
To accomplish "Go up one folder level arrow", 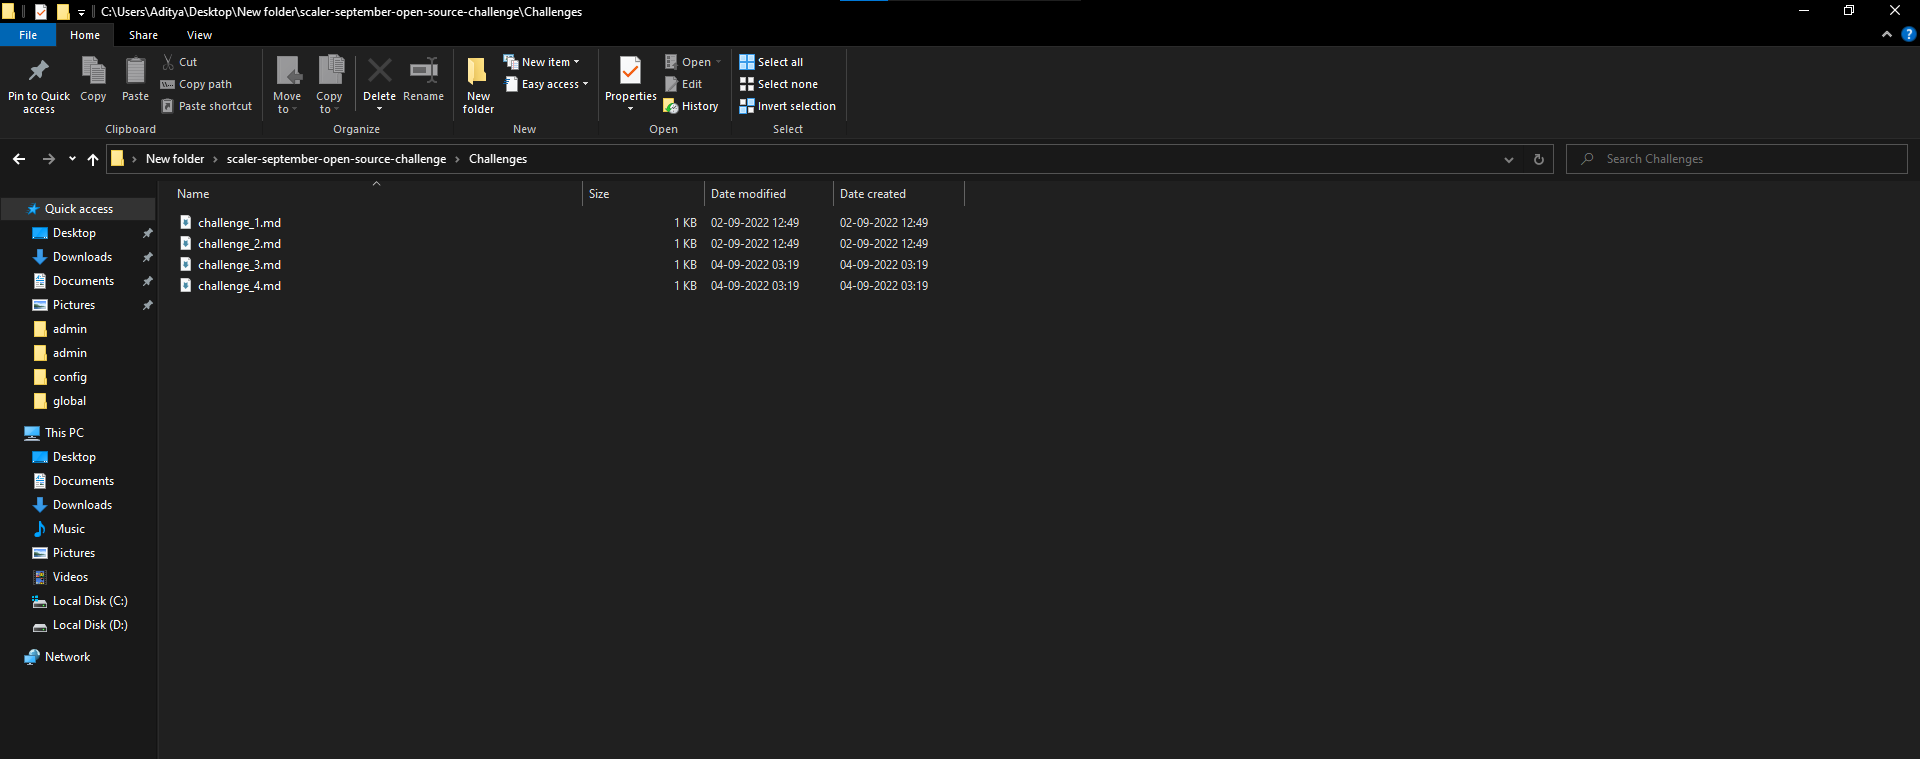I will pos(93,159).
